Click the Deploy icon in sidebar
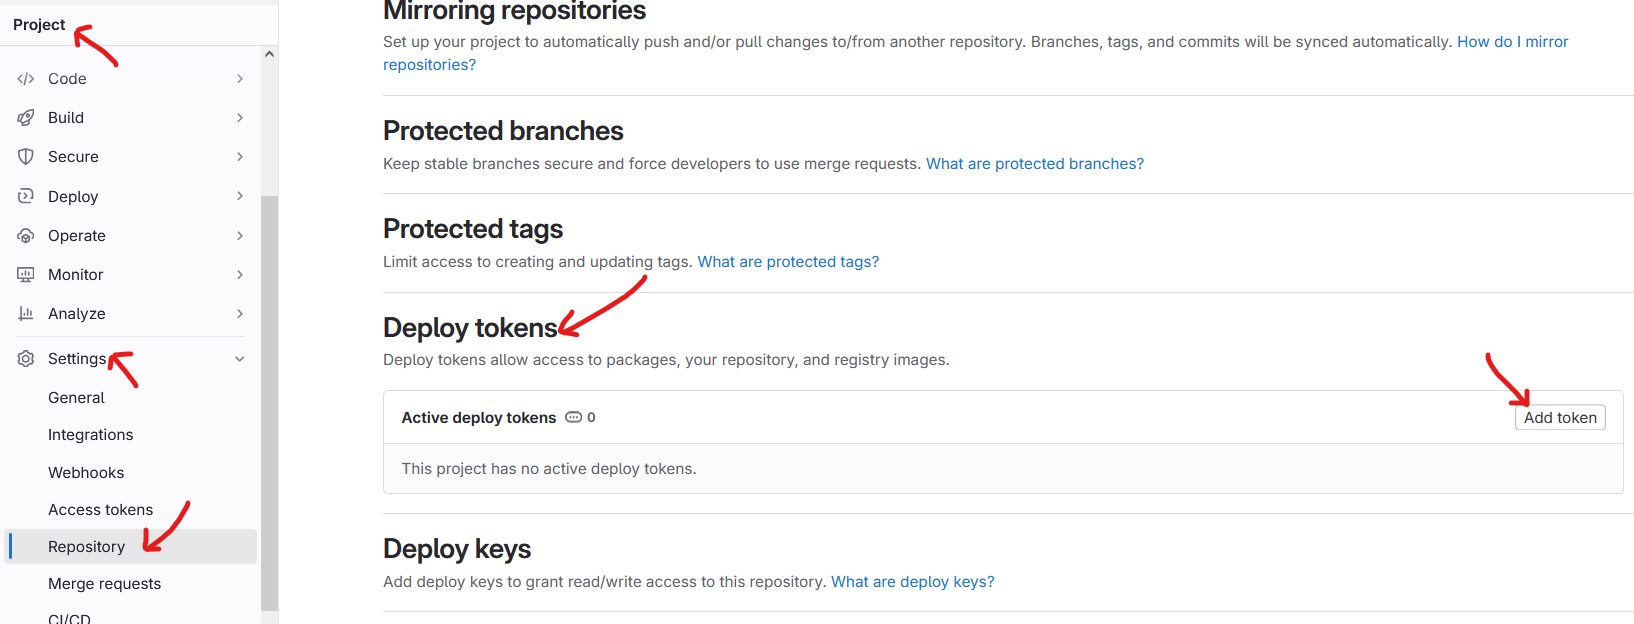The width and height of the screenshot is (1634, 624). click(26, 196)
